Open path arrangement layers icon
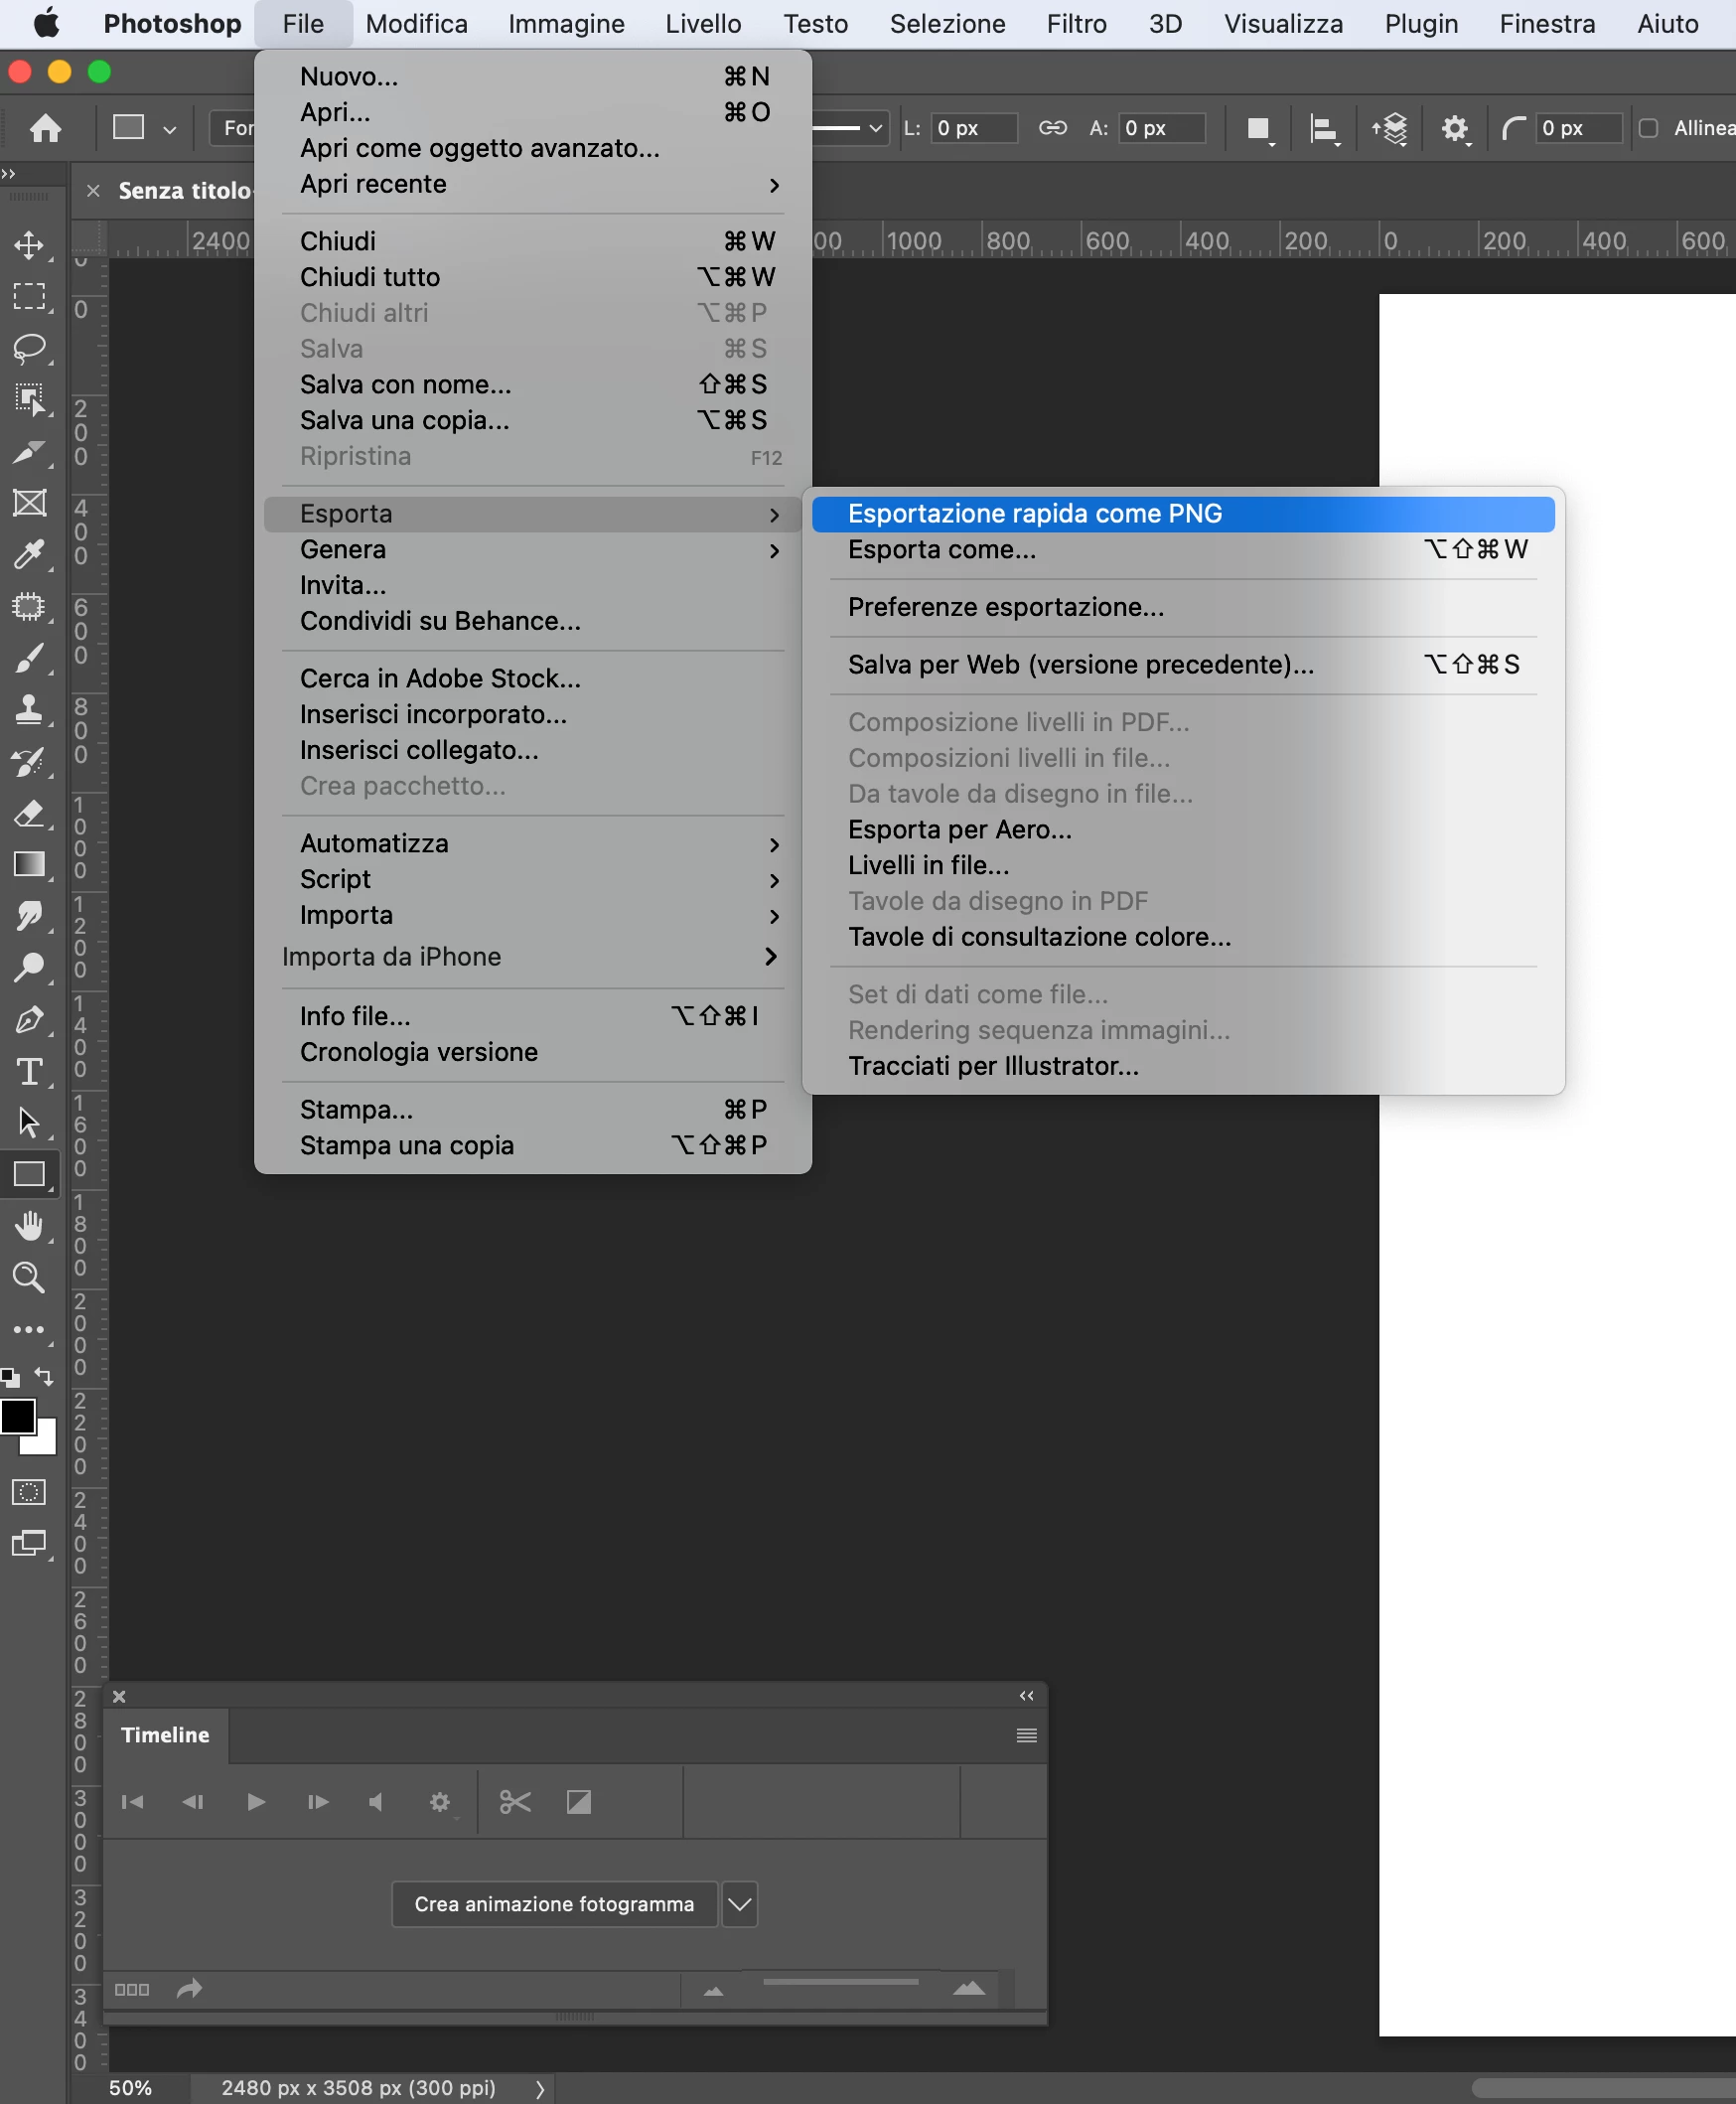 (x=1390, y=129)
